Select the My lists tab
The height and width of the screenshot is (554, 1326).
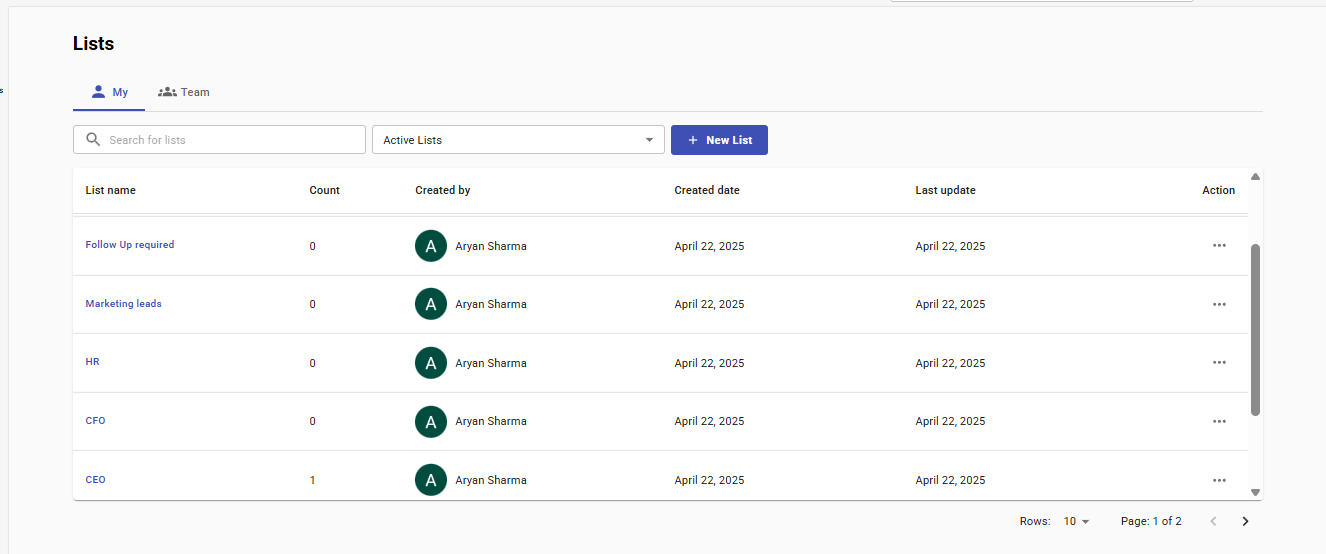pos(109,92)
